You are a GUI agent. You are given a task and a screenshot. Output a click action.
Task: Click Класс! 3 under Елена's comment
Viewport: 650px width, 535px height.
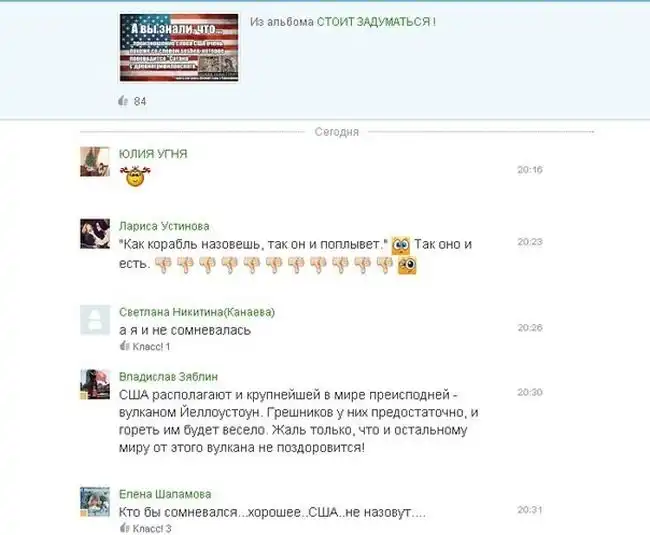tap(146, 528)
